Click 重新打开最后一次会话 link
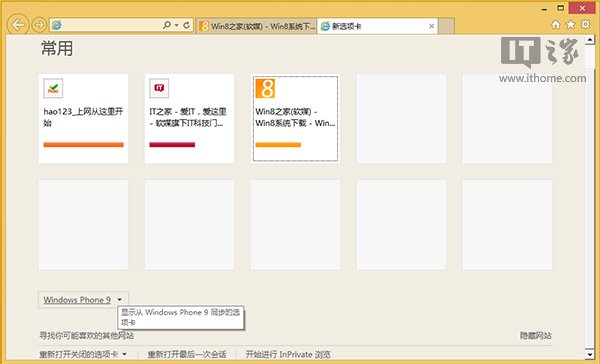 [187, 354]
